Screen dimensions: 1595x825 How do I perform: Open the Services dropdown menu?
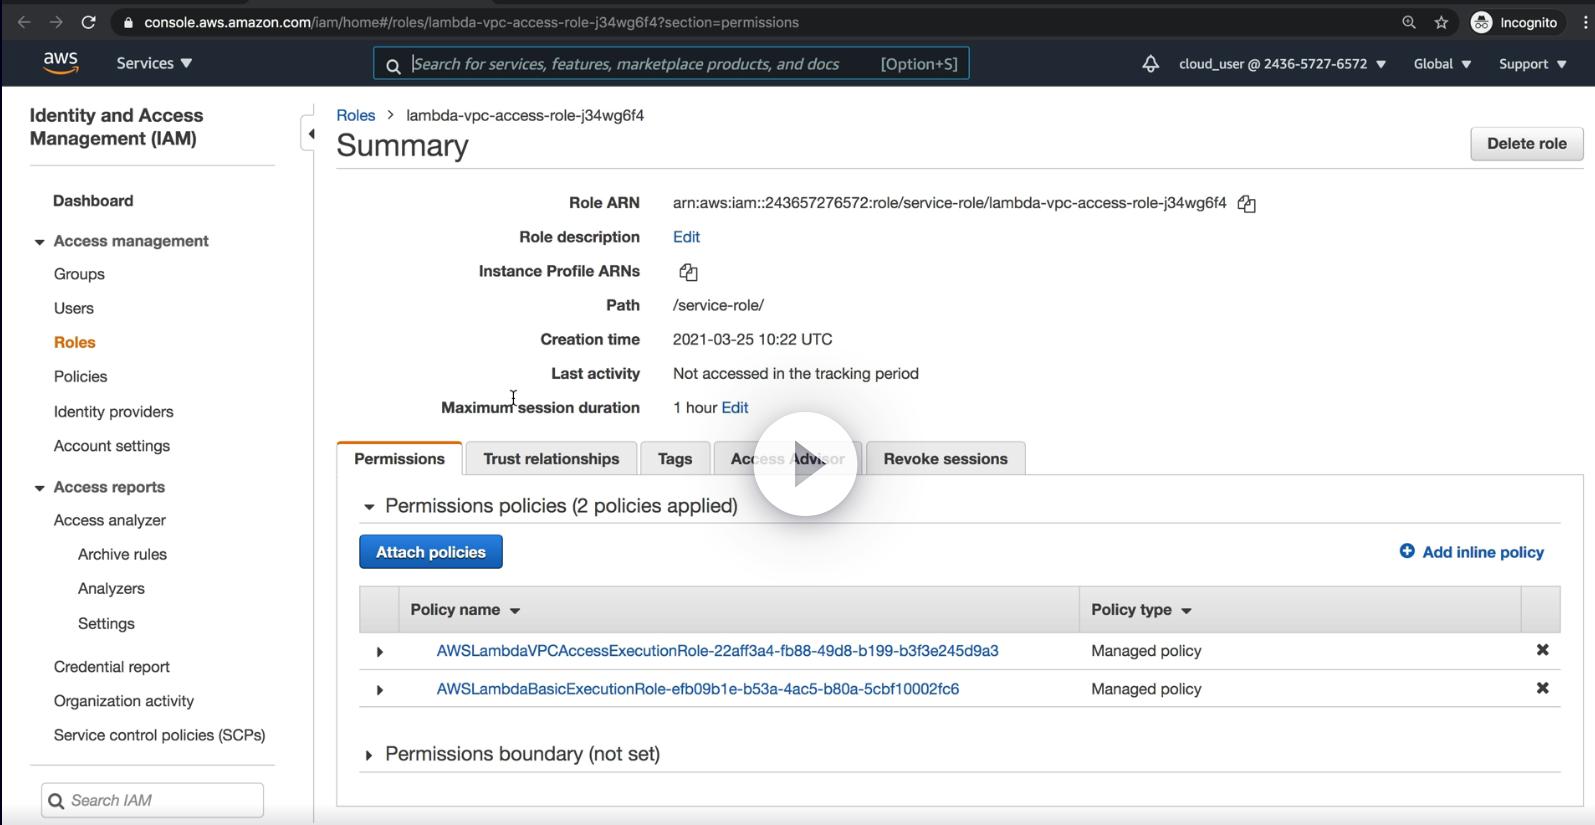[x=154, y=63]
